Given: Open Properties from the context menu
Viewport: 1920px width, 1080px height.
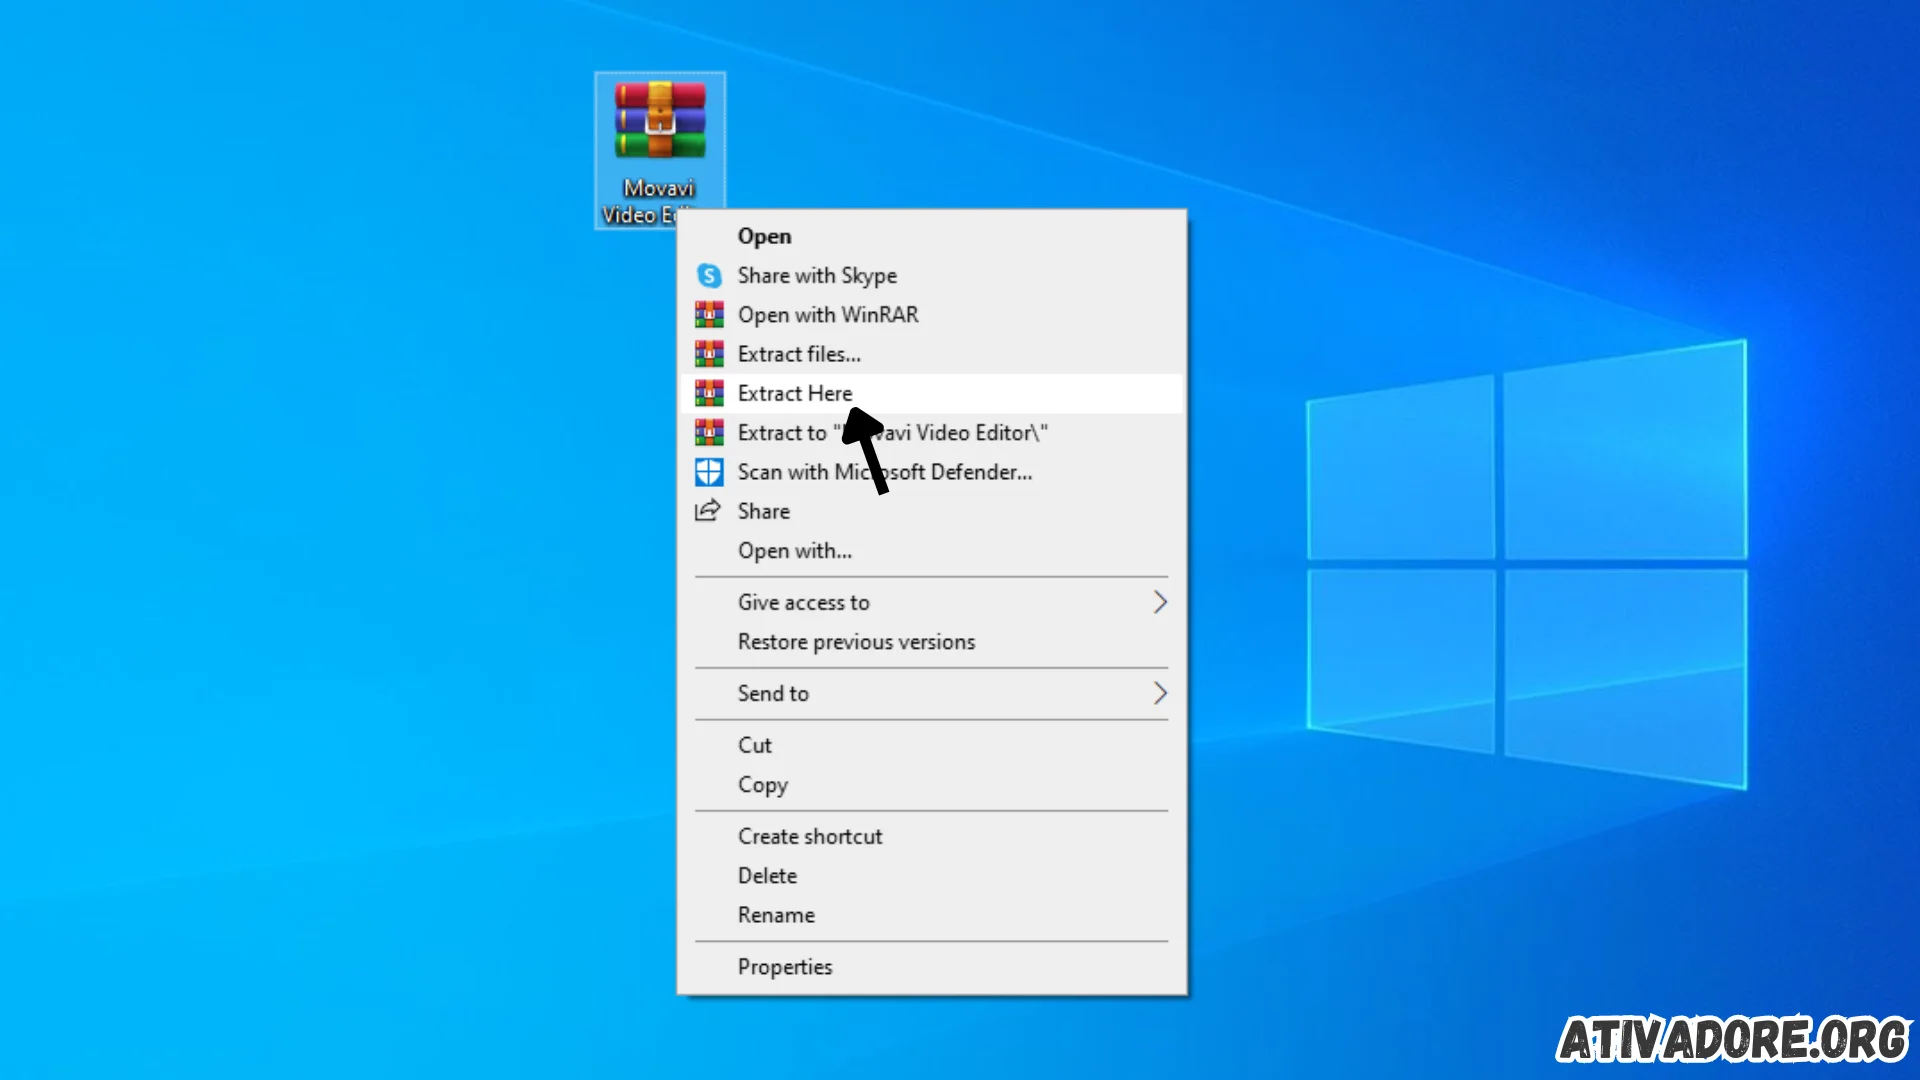Looking at the screenshot, I should tap(930, 967).
